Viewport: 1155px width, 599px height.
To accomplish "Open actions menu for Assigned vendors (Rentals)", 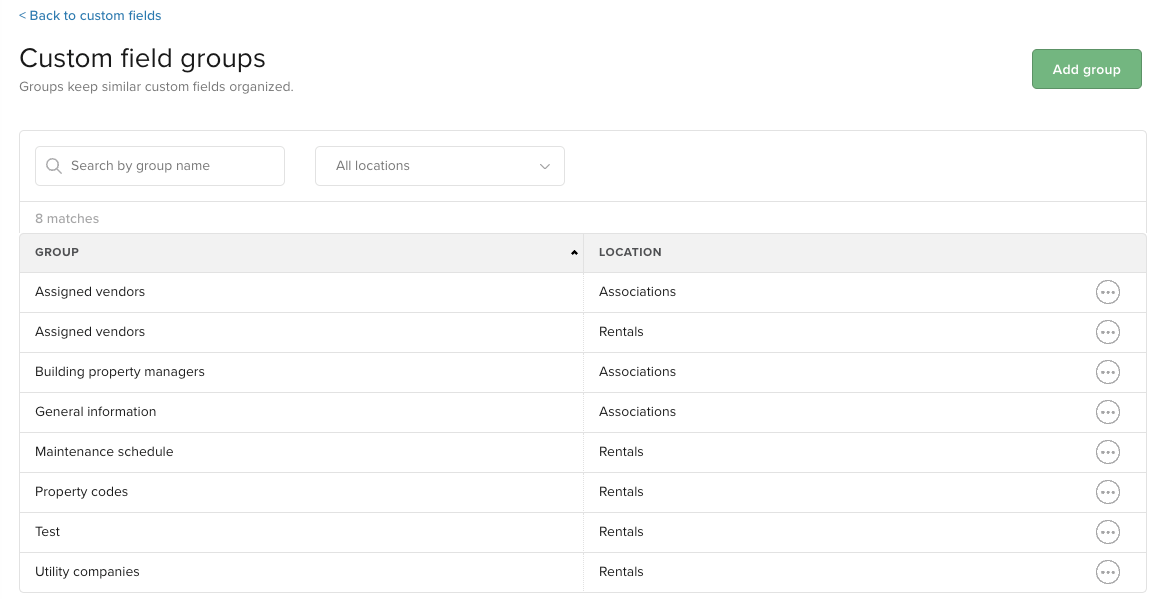I will pos(1108,332).
